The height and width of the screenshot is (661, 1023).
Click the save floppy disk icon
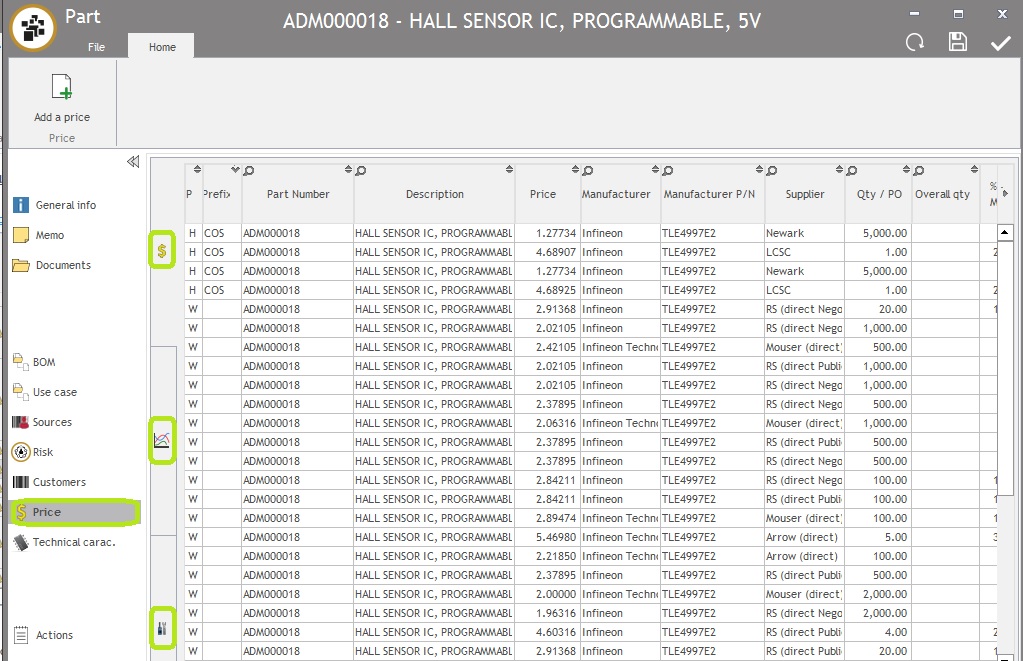[958, 42]
